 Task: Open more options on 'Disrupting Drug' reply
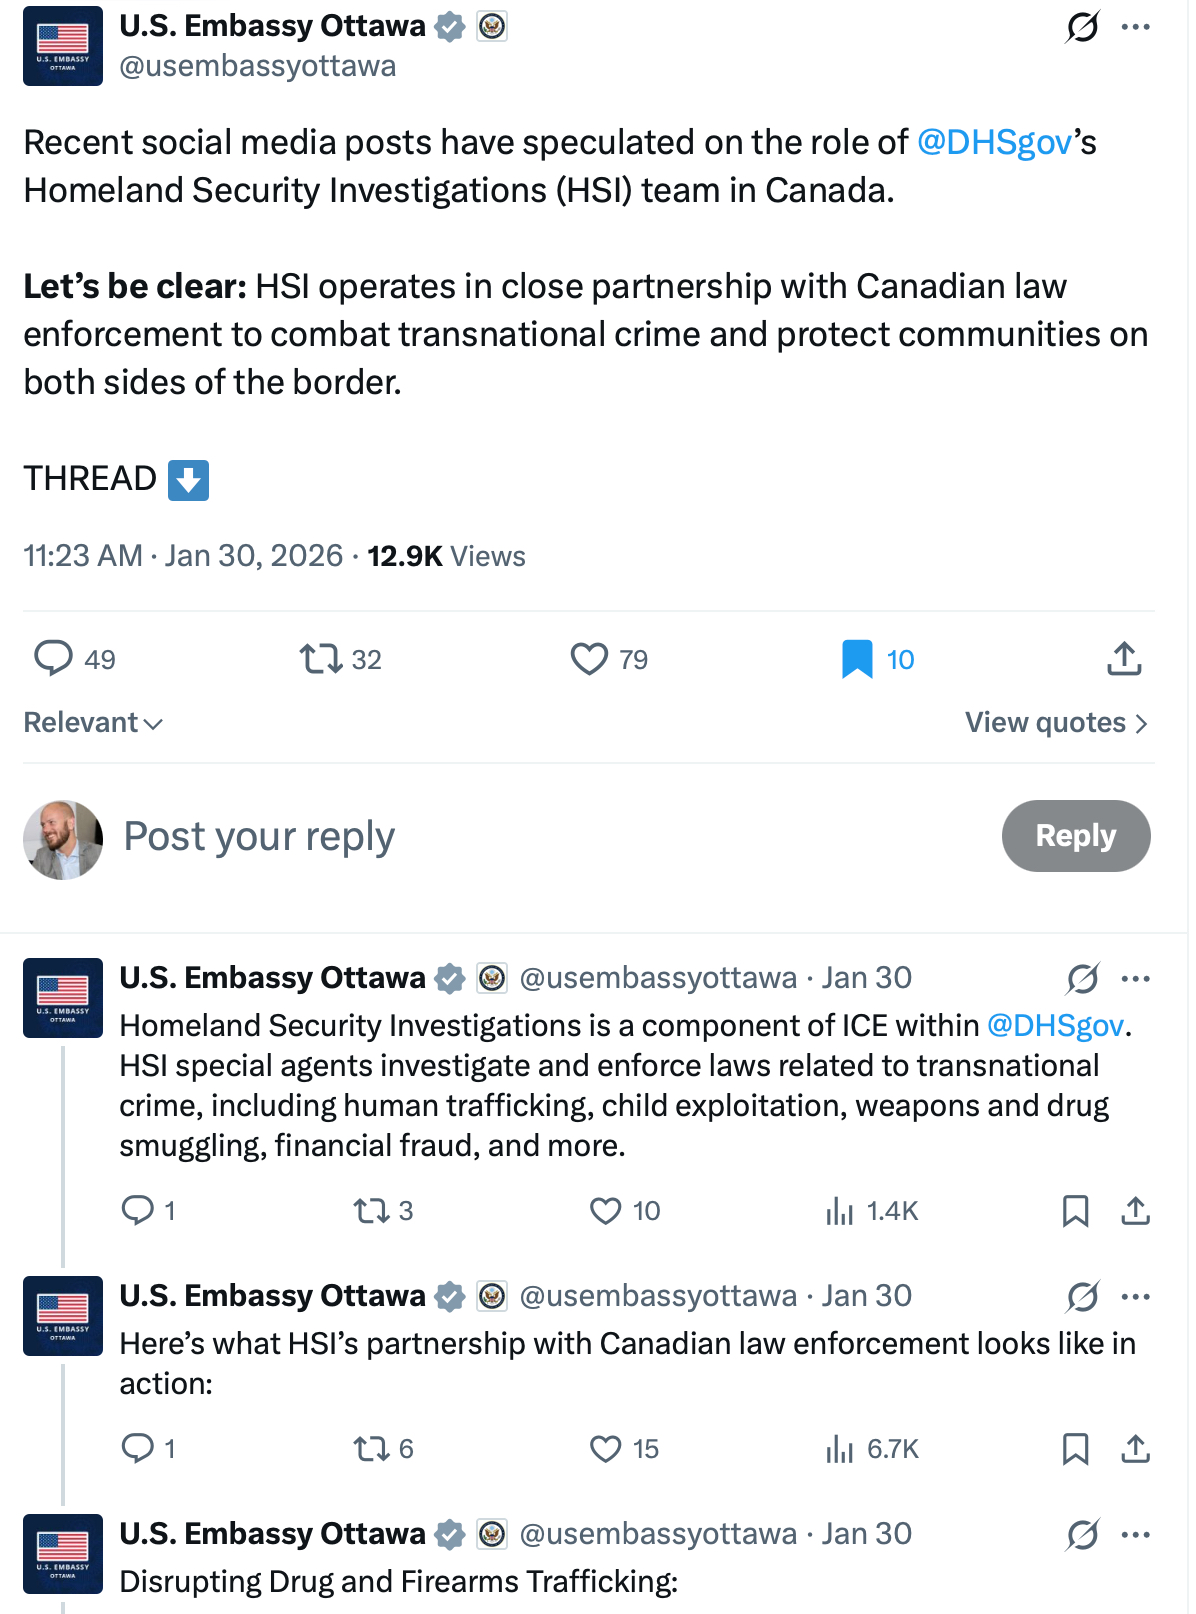[x=1136, y=1534]
